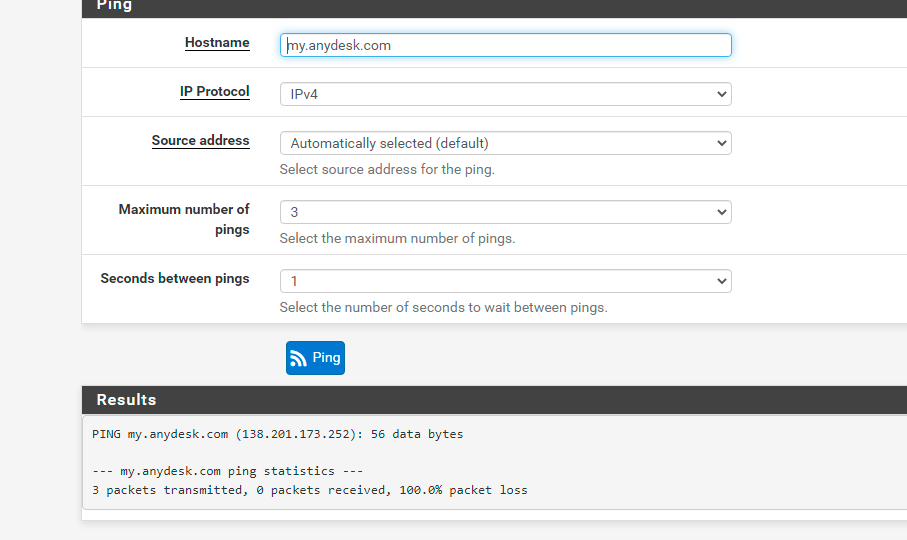
Task: Click the Hostname input field
Action: pos(506,45)
